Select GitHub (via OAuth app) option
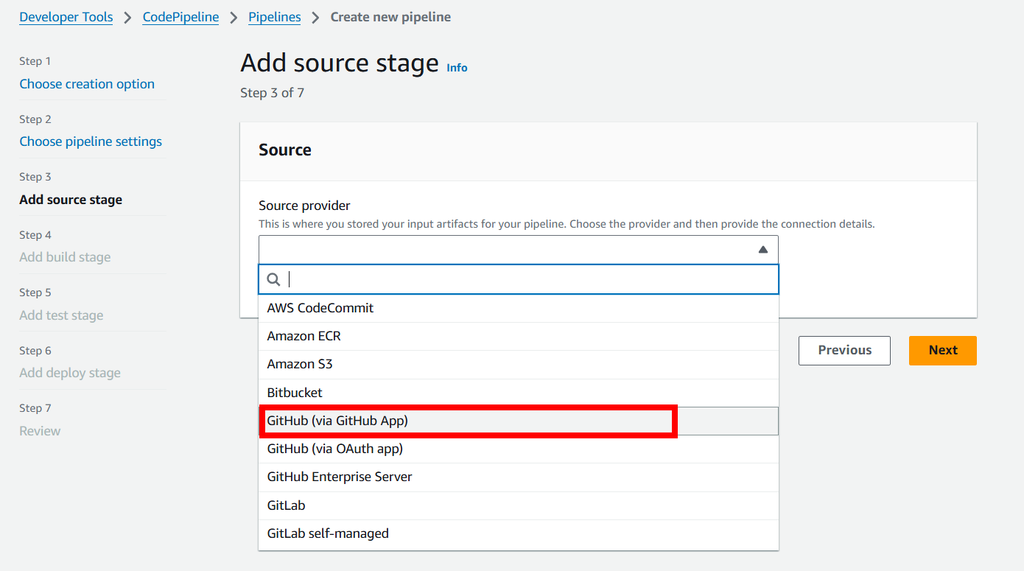The height and width of the screenshot is (571, 1024). 519,449
